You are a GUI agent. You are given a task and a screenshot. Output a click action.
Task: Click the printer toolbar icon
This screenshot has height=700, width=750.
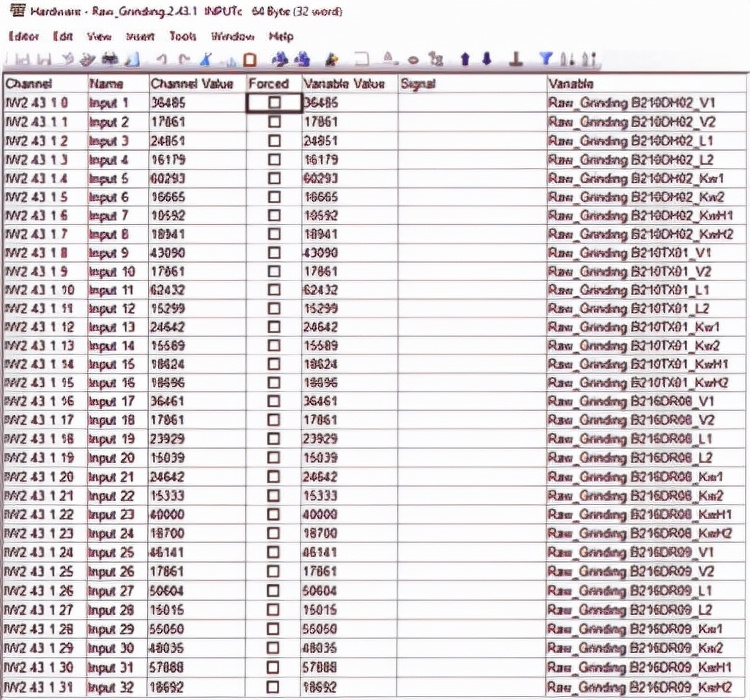110,59
